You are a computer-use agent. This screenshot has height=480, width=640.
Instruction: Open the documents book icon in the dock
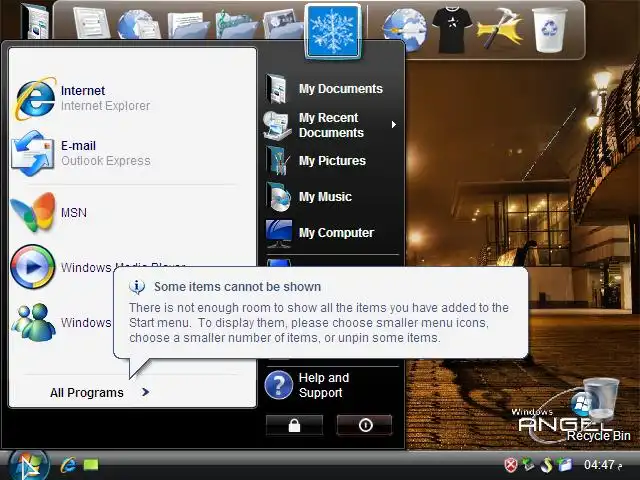click(36, 21)
